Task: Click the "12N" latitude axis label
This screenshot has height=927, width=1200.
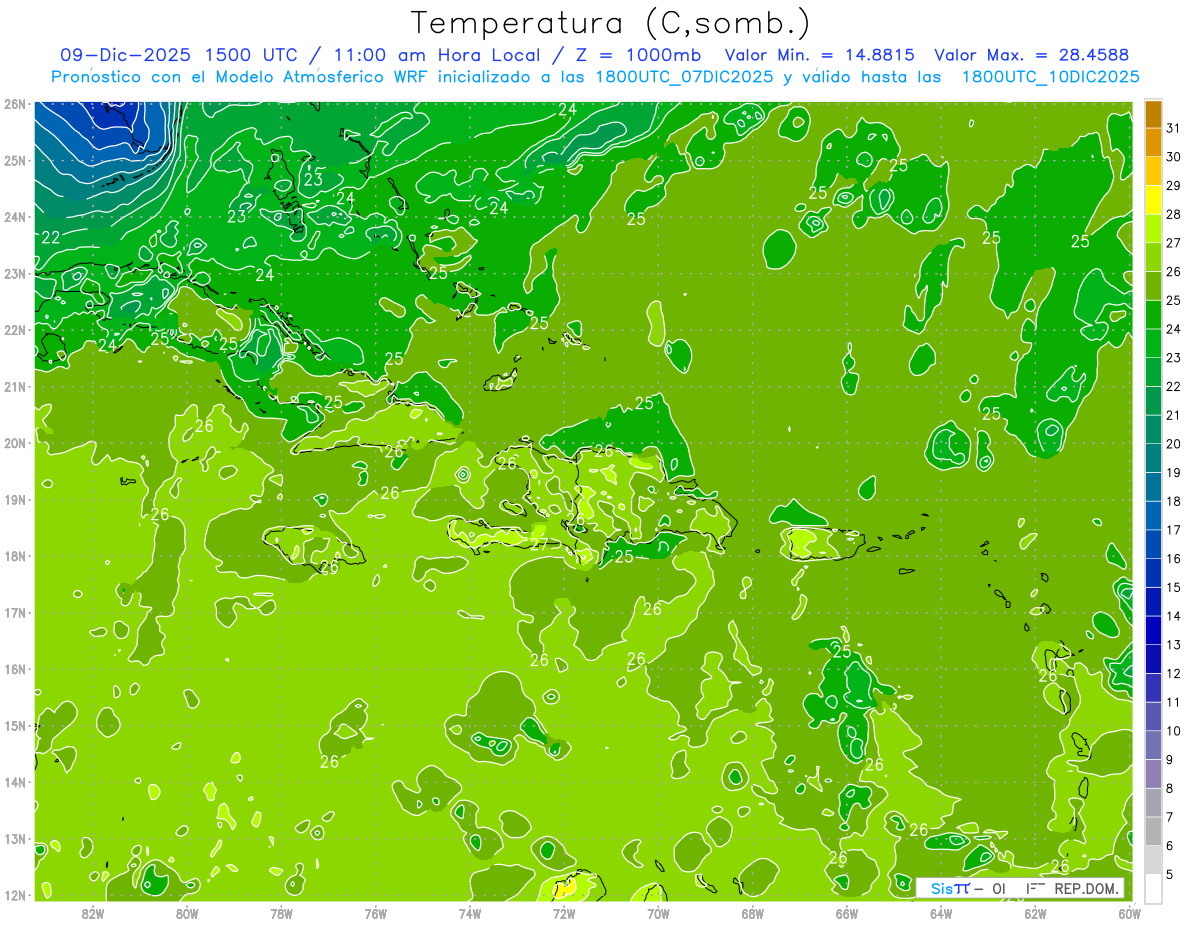Action: point(15,895)
